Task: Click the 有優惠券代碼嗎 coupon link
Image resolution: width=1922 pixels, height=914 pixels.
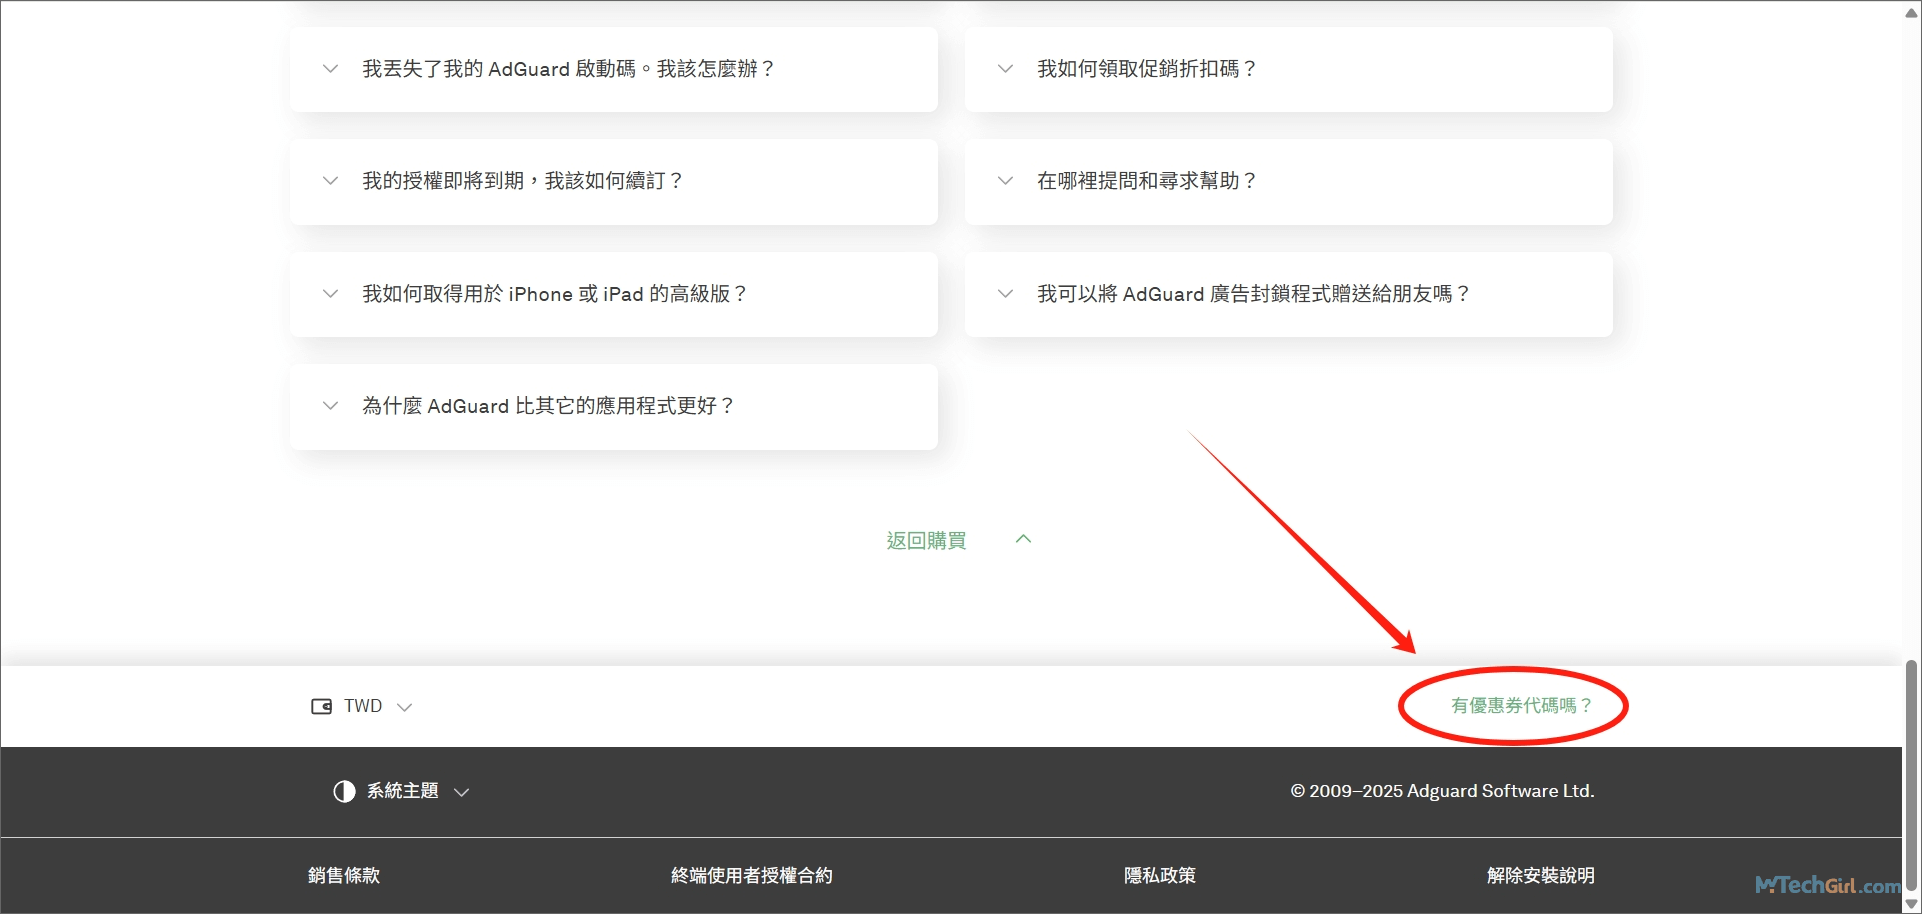Action: pyautogui.click(x=1520, y=706)
